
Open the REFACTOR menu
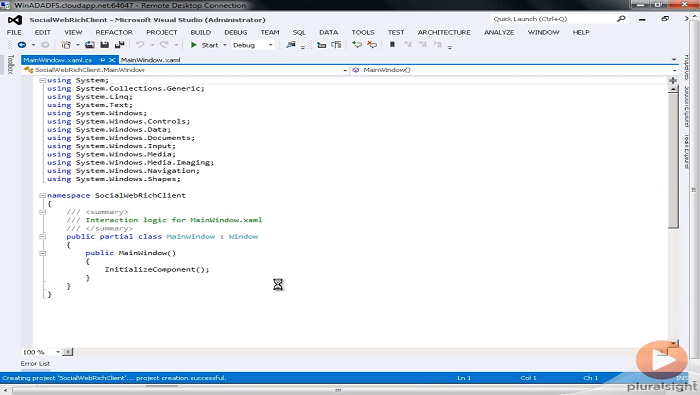(x=114, y=32)
